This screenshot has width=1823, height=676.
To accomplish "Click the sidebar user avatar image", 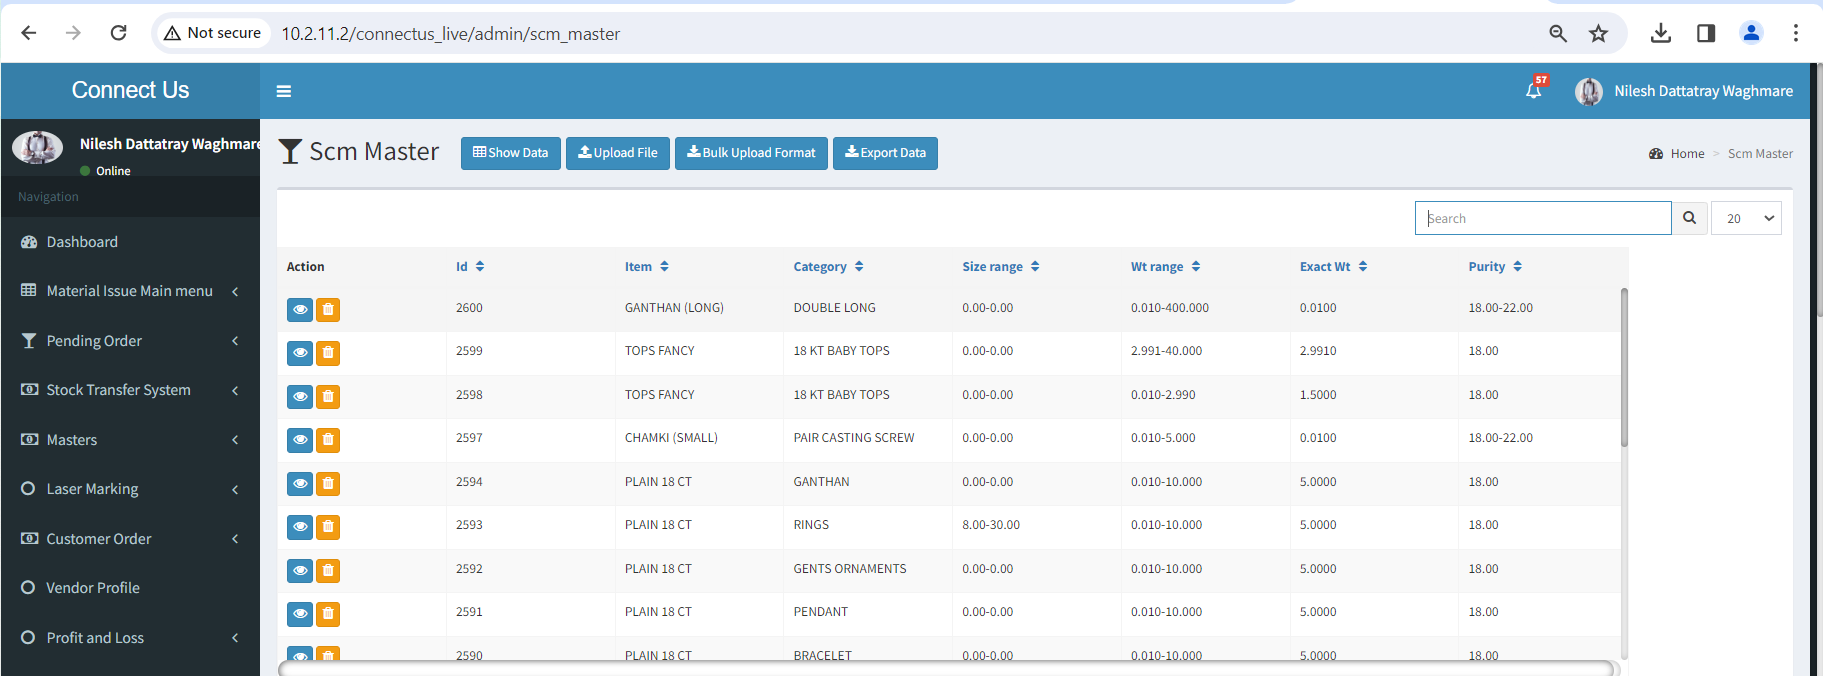I will [x=37, y=148].
